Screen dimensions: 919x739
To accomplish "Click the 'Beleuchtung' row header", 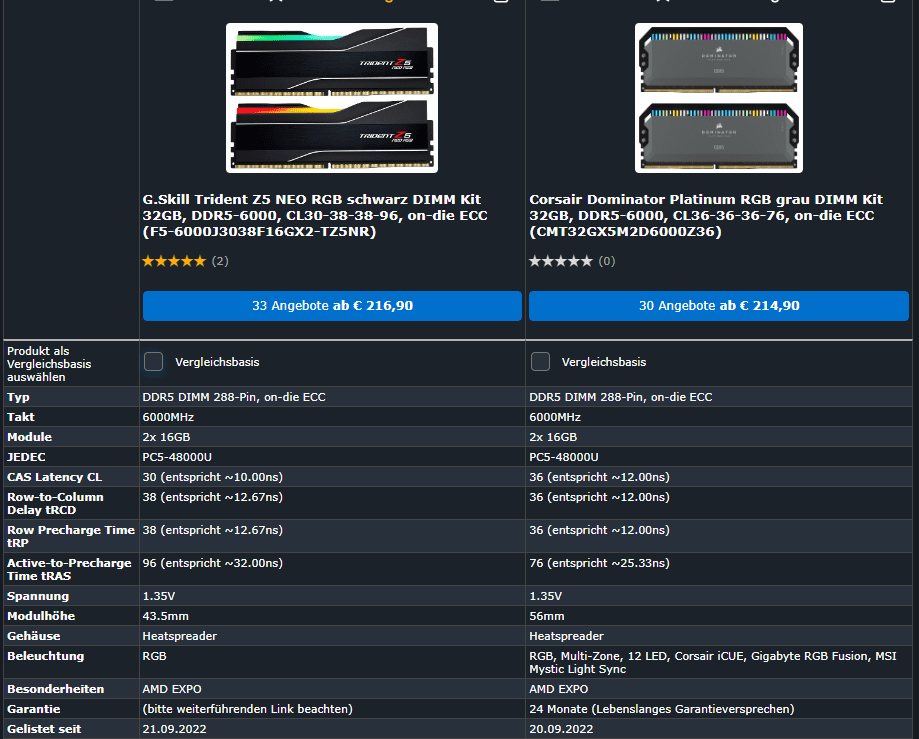I will click(46, 656).
